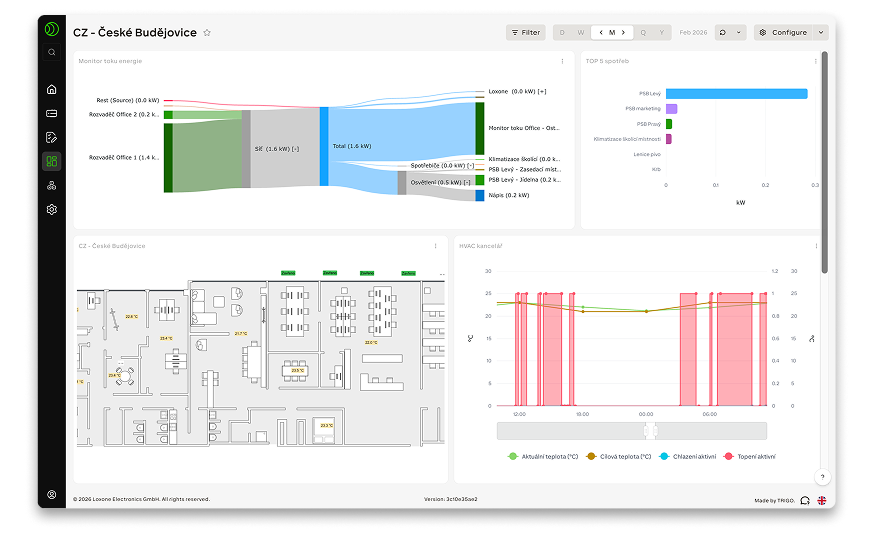Toggle Topení aktivní series in legend
Image resolution: width=873 pixels, height=540 pixels.
click(x=743, y=456)
